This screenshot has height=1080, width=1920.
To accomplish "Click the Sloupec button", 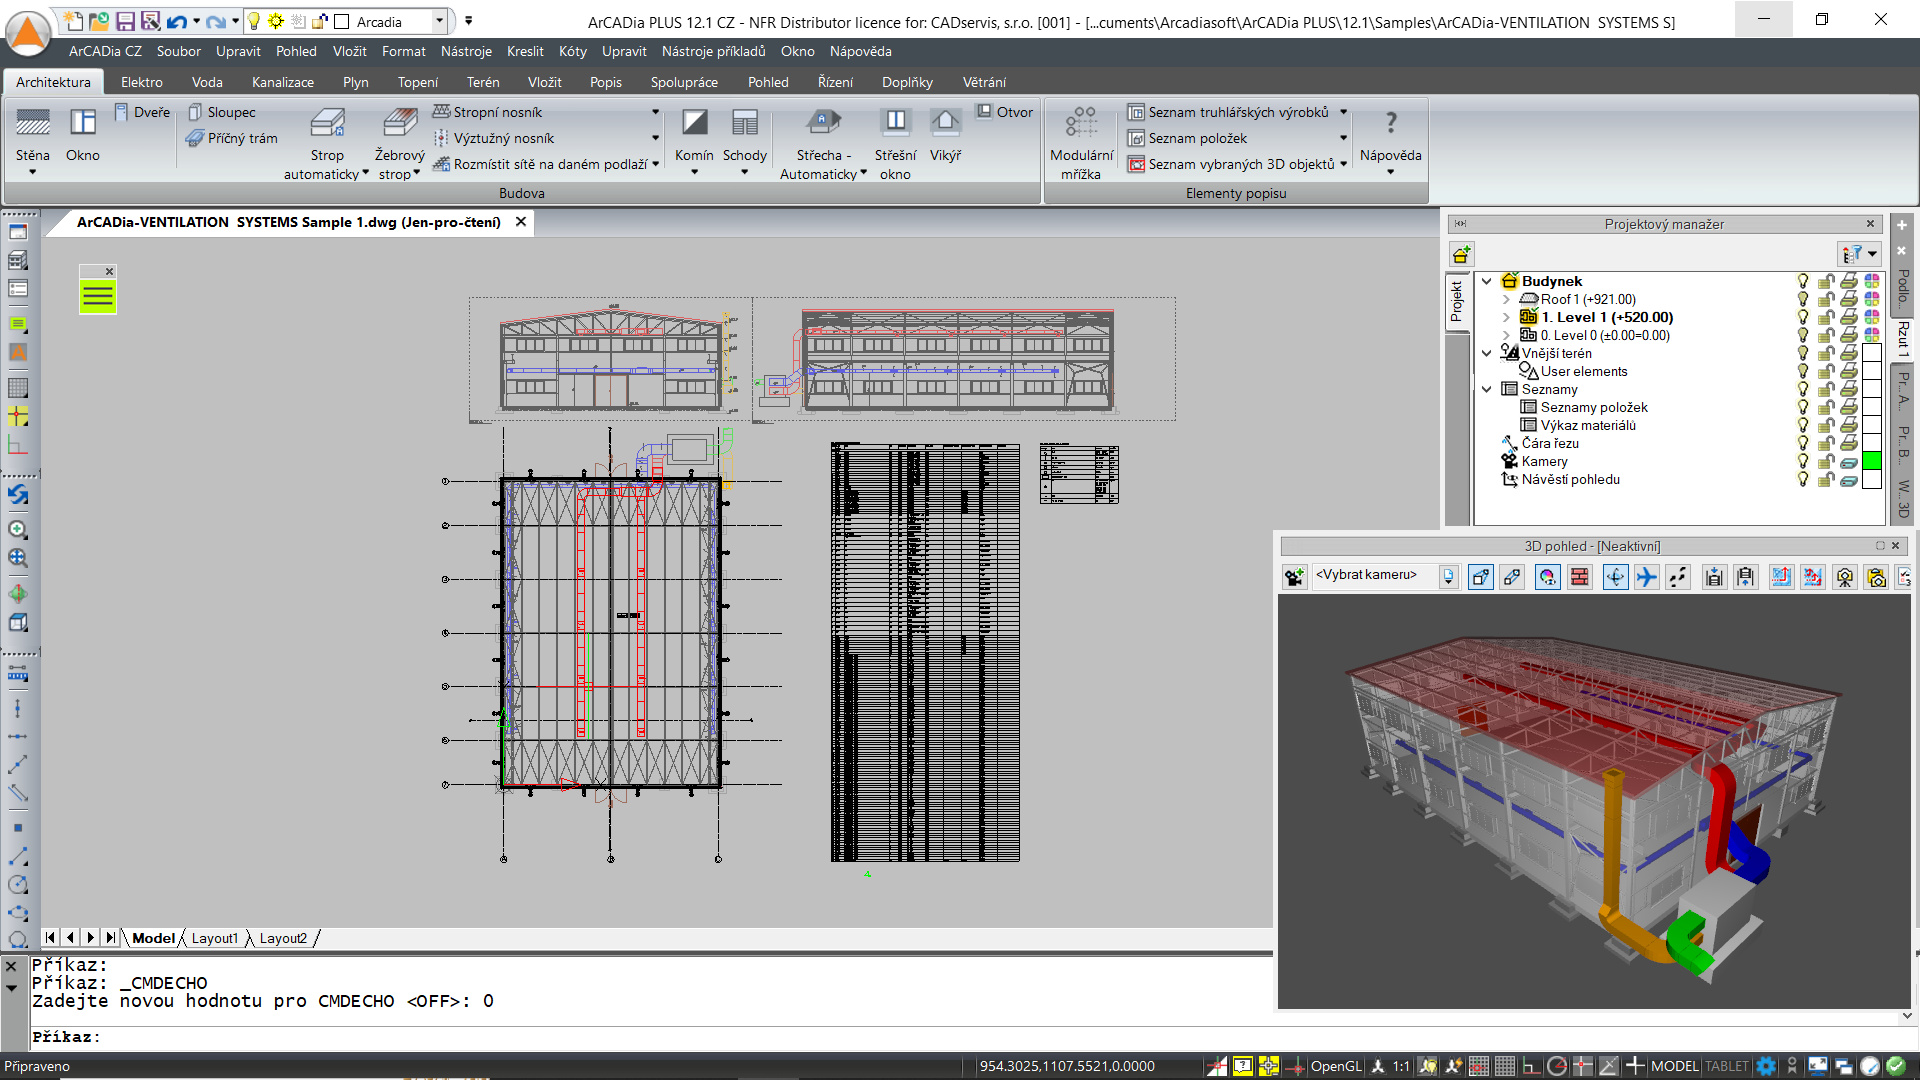I will (222, 112).
